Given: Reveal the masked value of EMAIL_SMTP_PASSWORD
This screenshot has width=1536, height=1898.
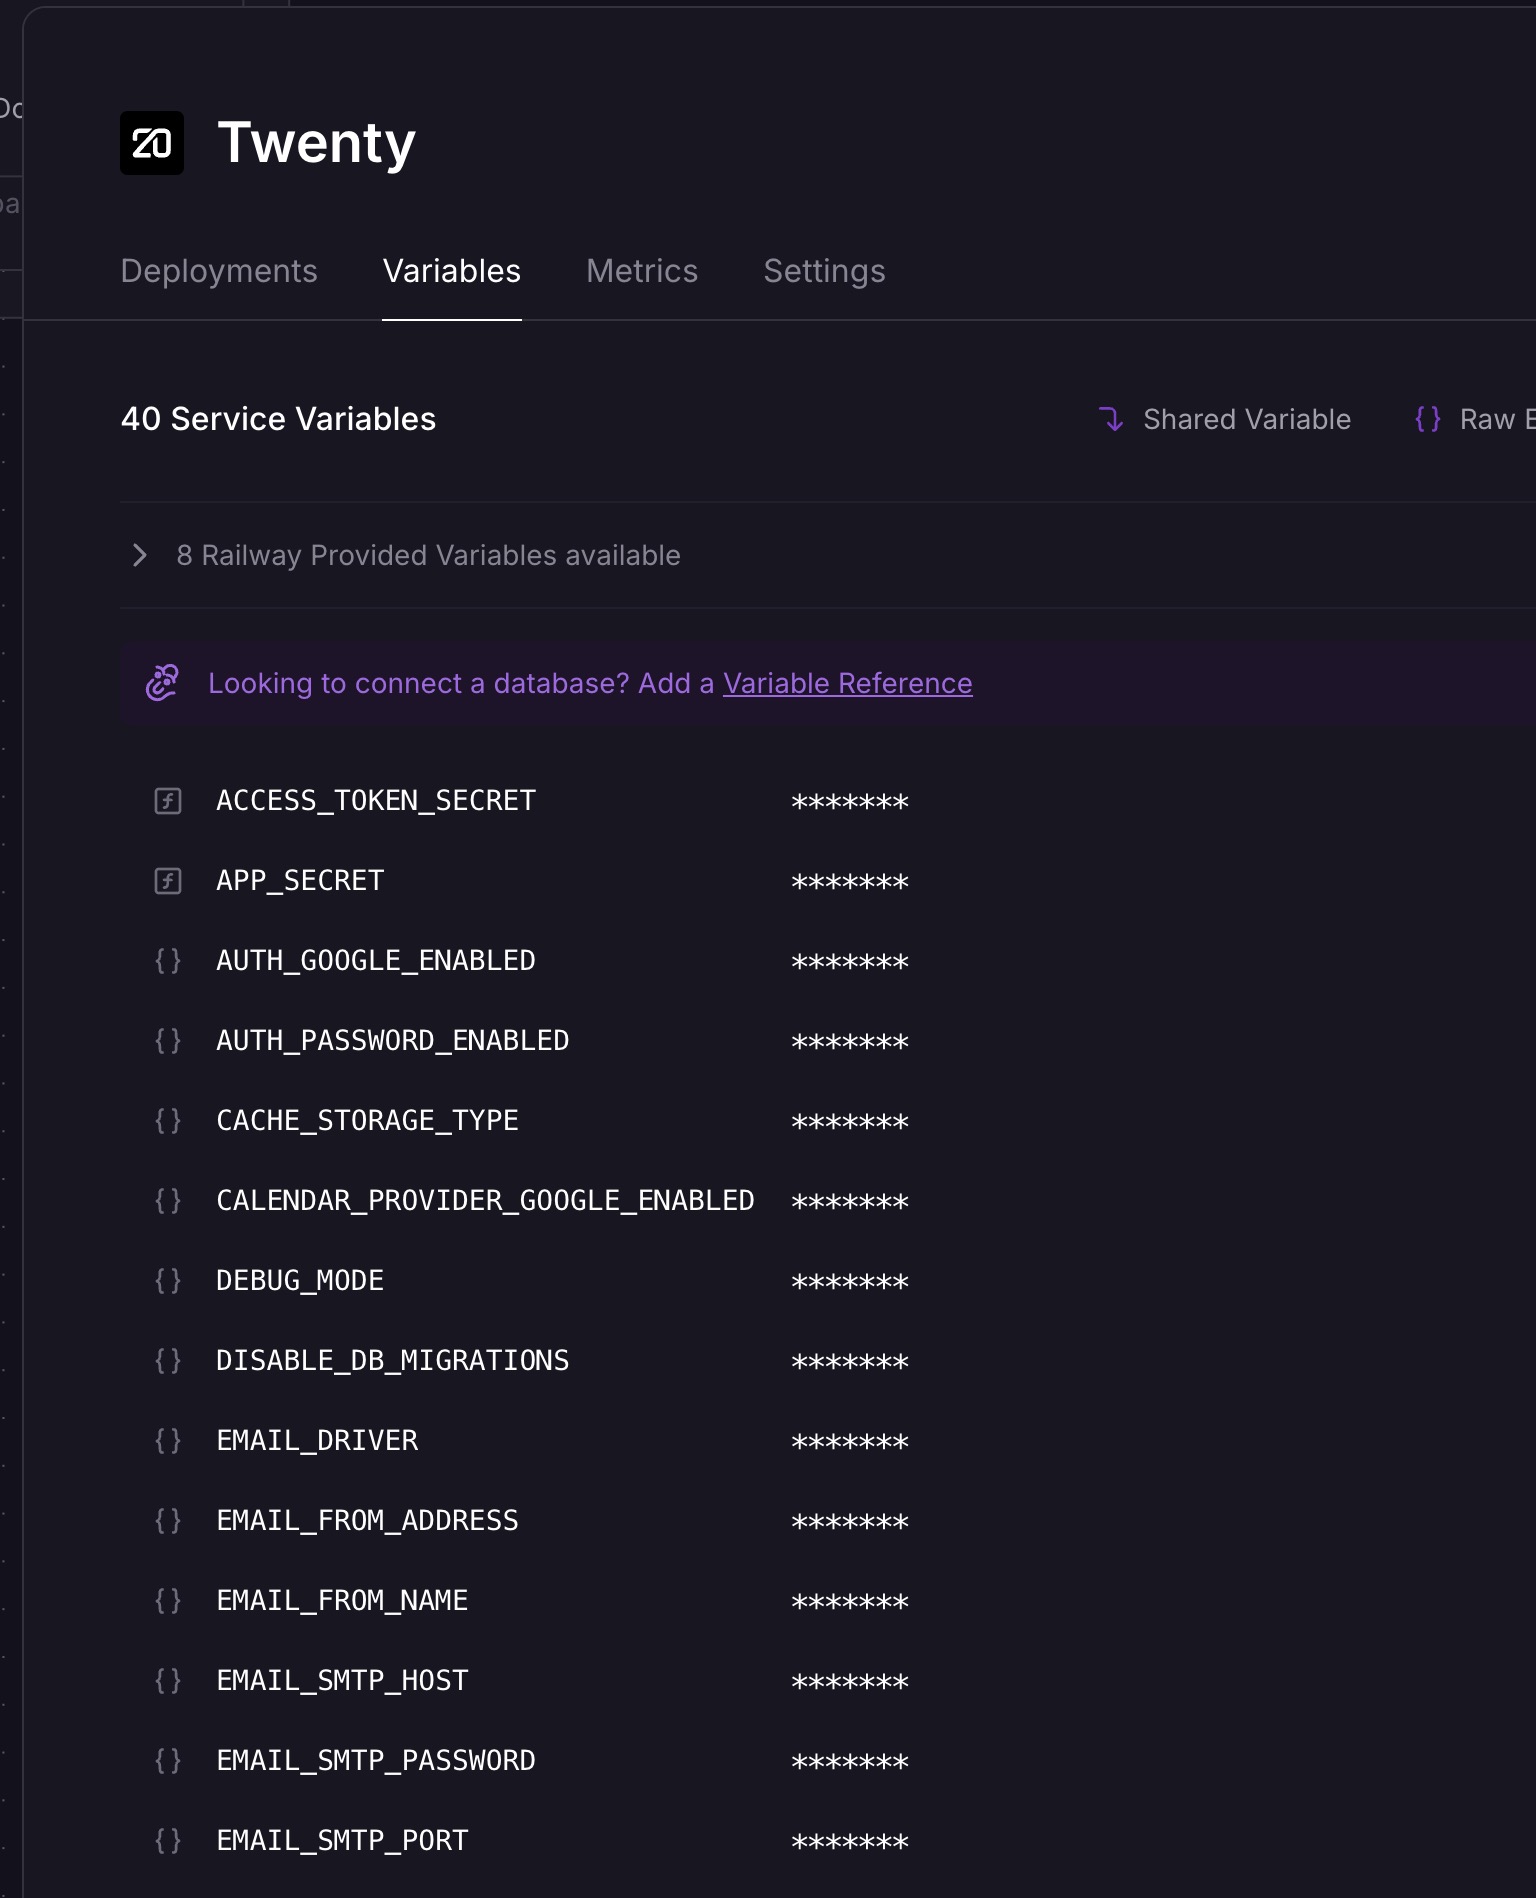Looking at the screenshot, I should 850,1763.
